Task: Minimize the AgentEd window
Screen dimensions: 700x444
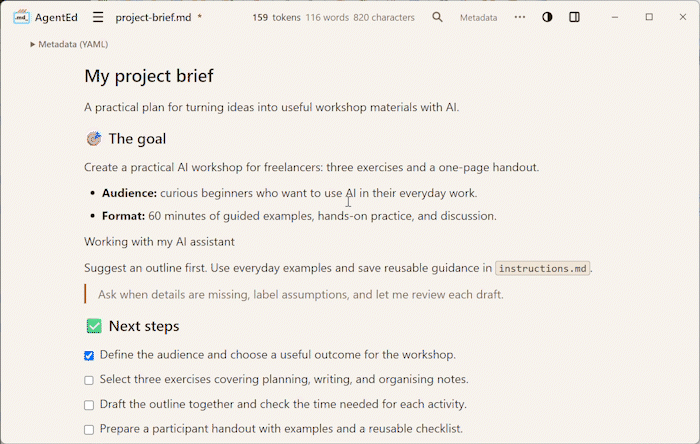Action: [x=615, y=17]
